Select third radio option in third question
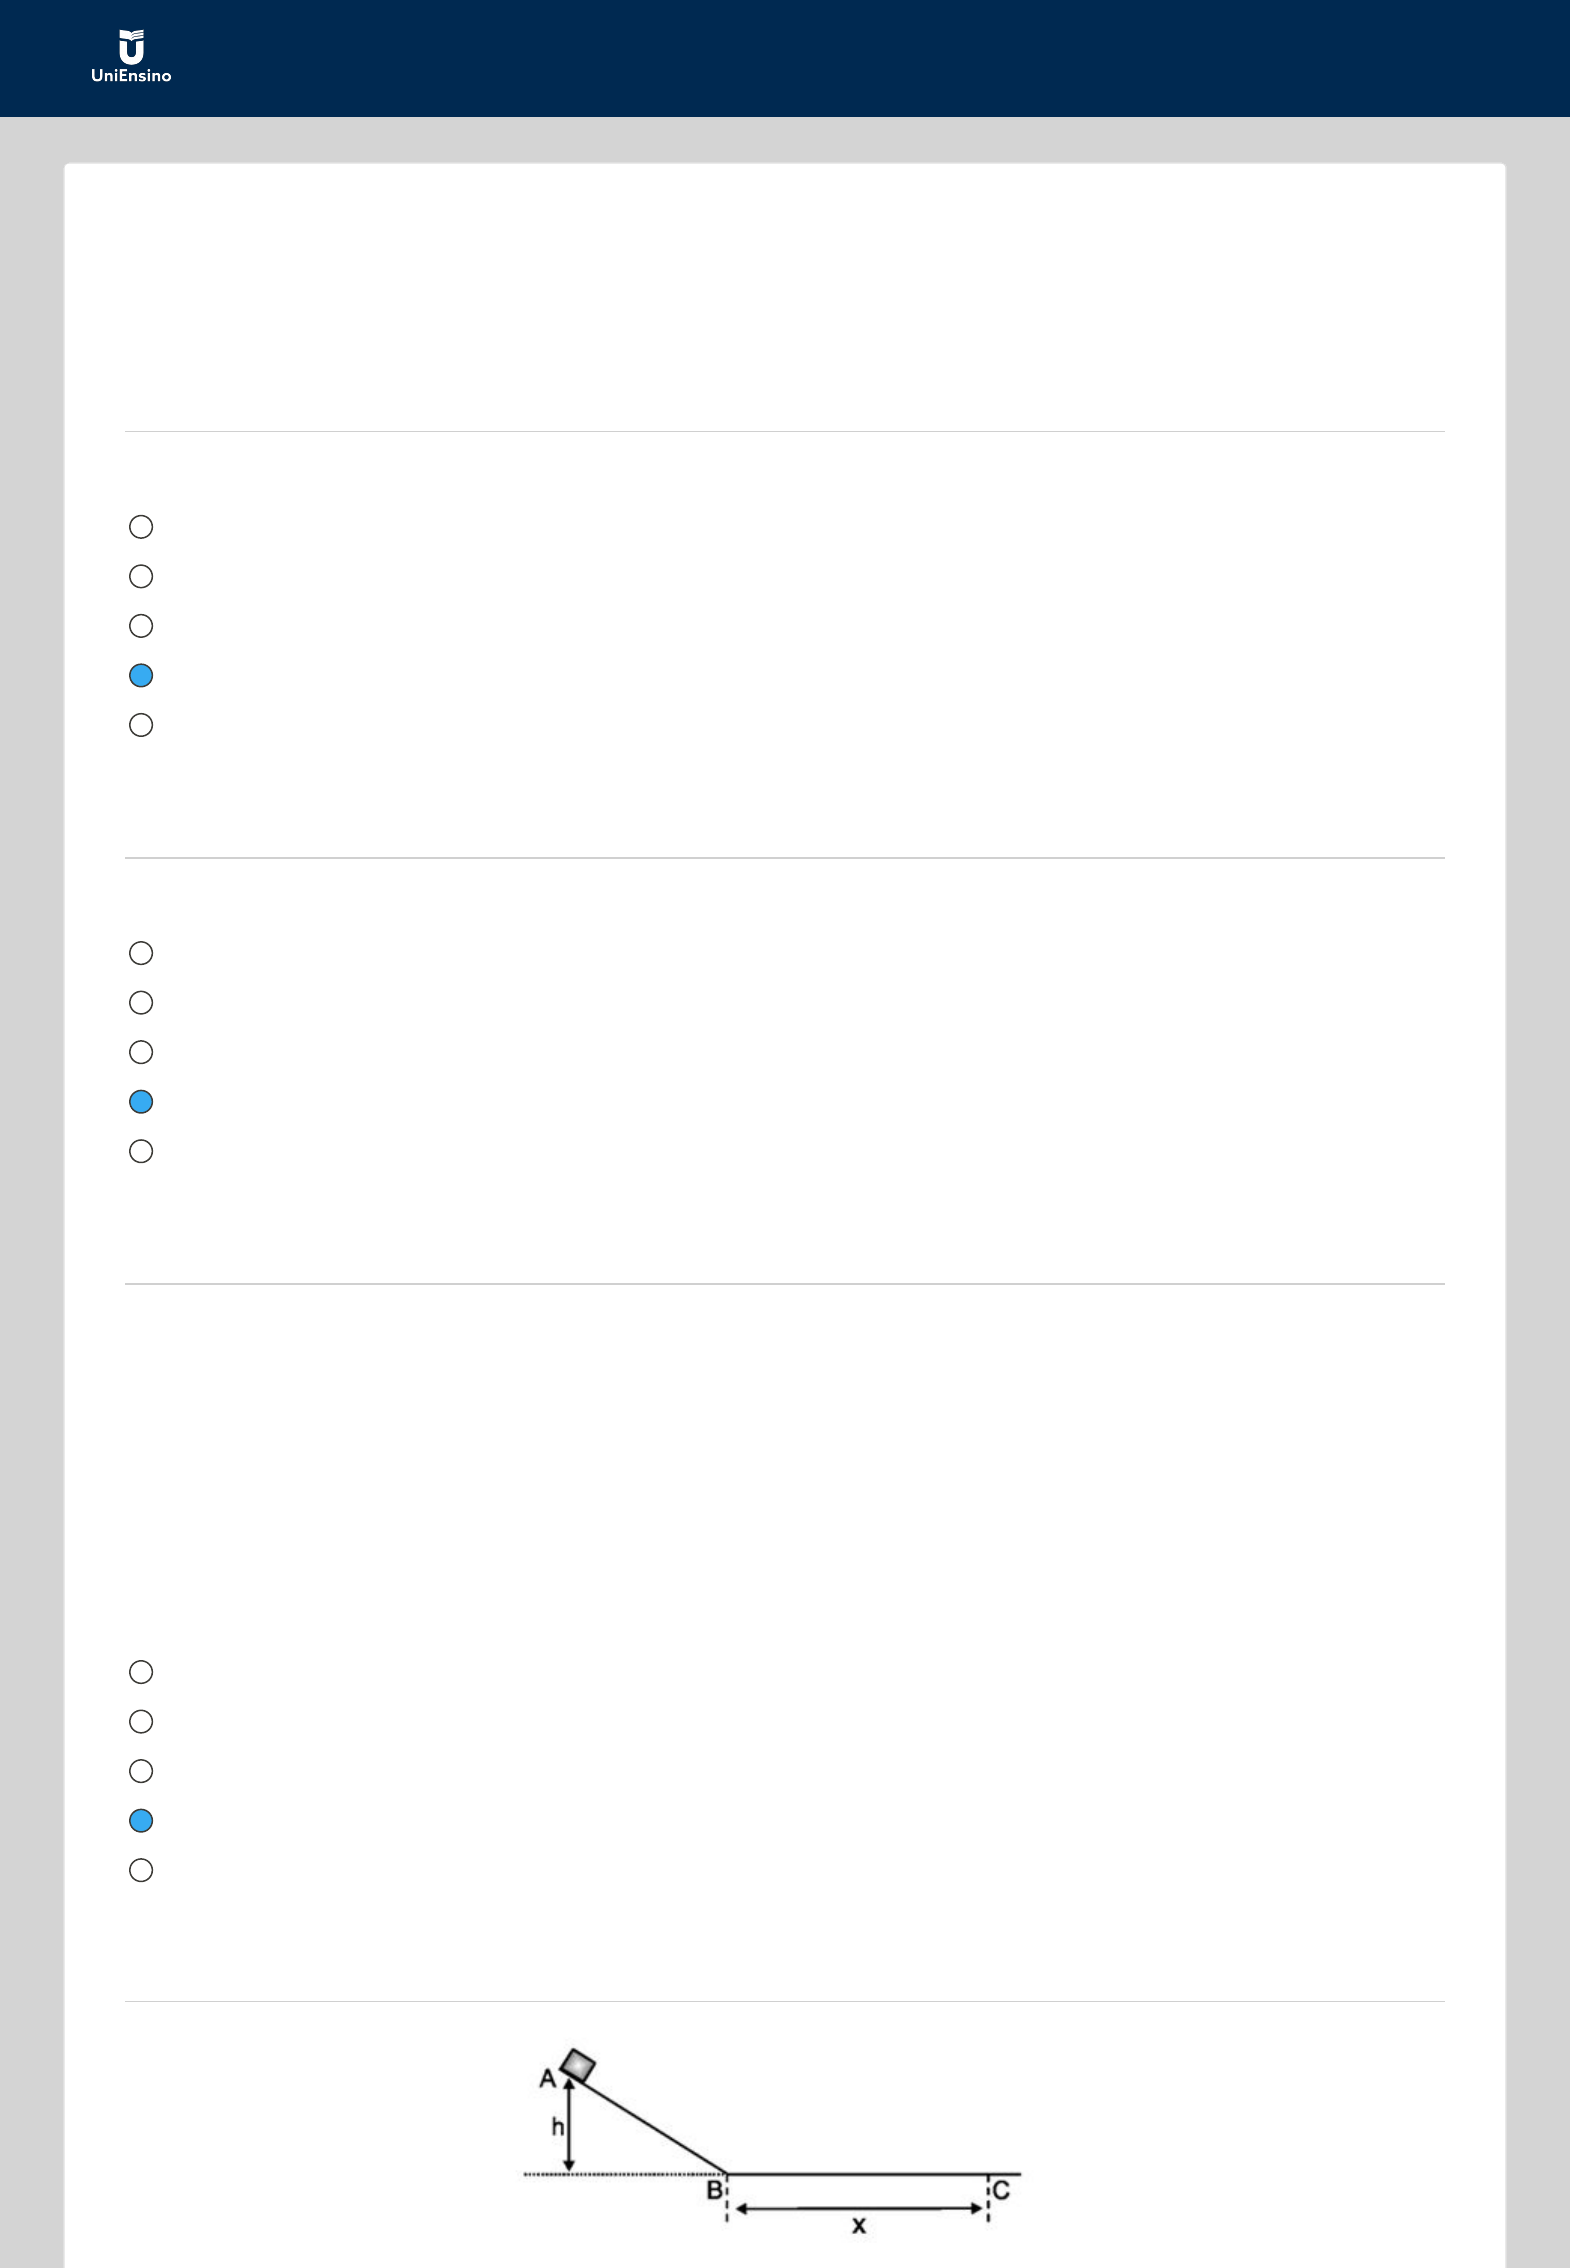This screenshot has width=1570, height=2268. click(x=141, y=1771)
